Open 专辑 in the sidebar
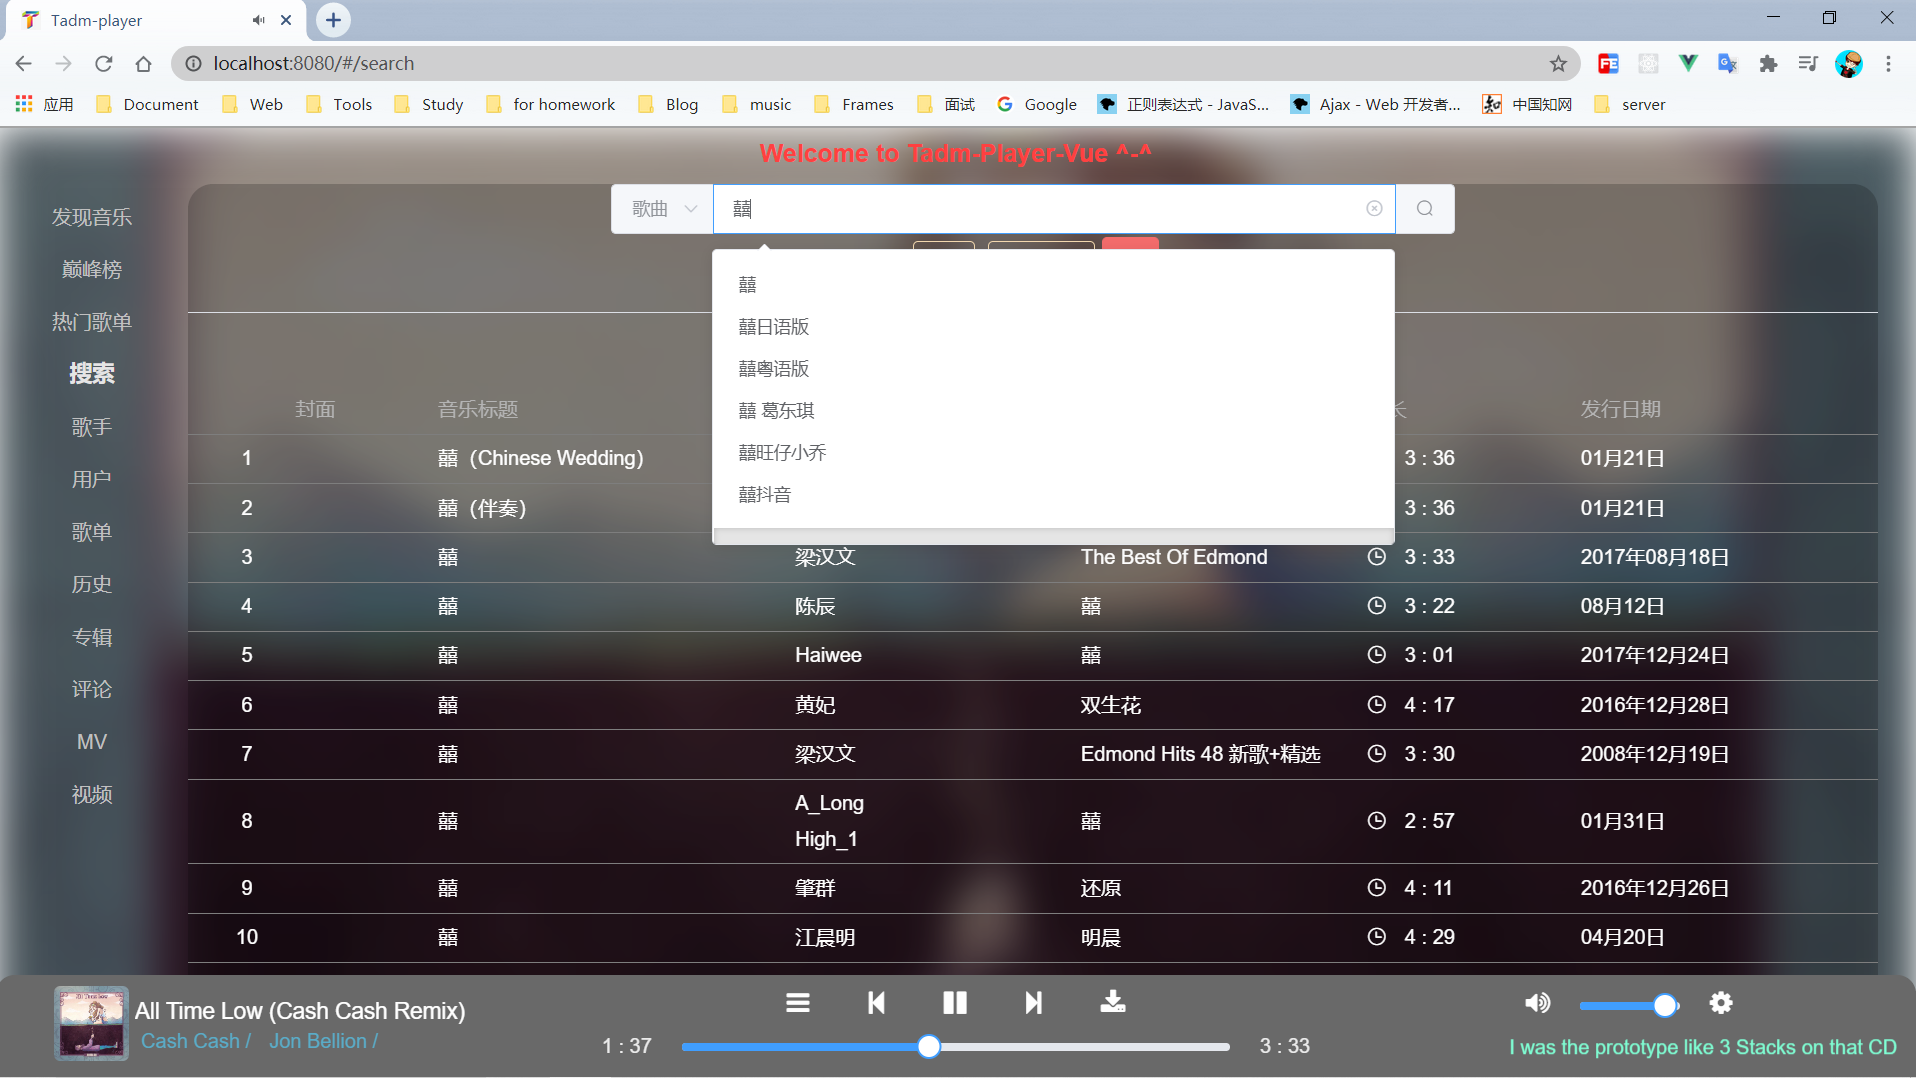Screen dimensions: 1916x1078 tap(92, 637)
